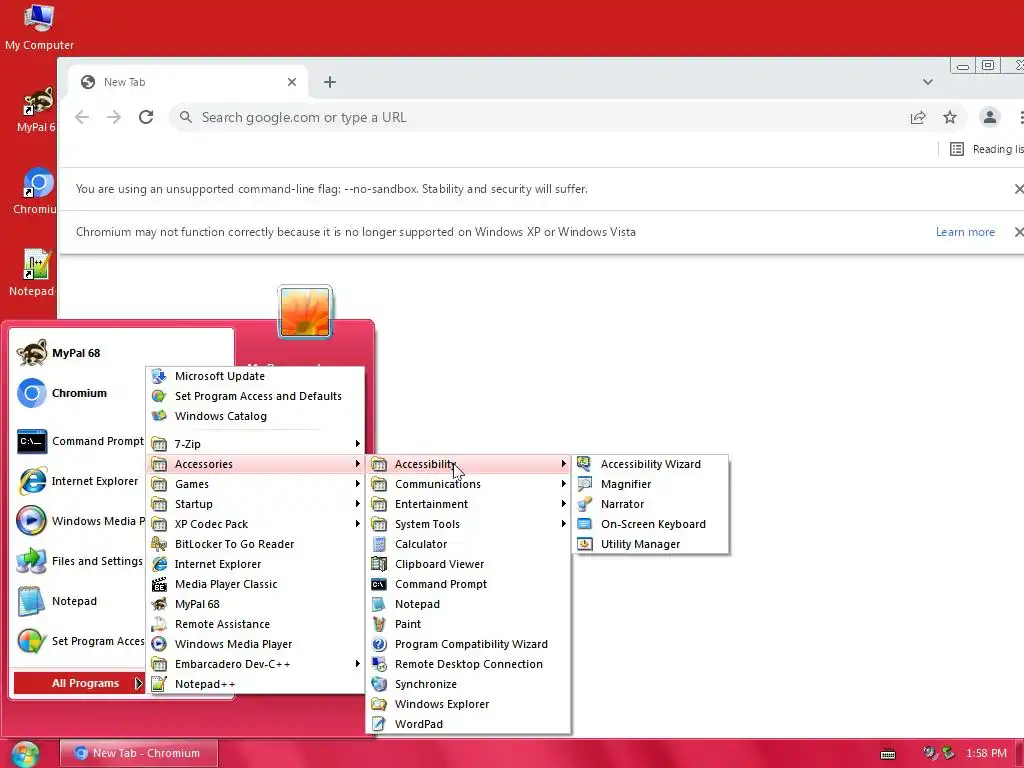
Task: Open MyPal 68 in programs list
Action: [255, 604]
